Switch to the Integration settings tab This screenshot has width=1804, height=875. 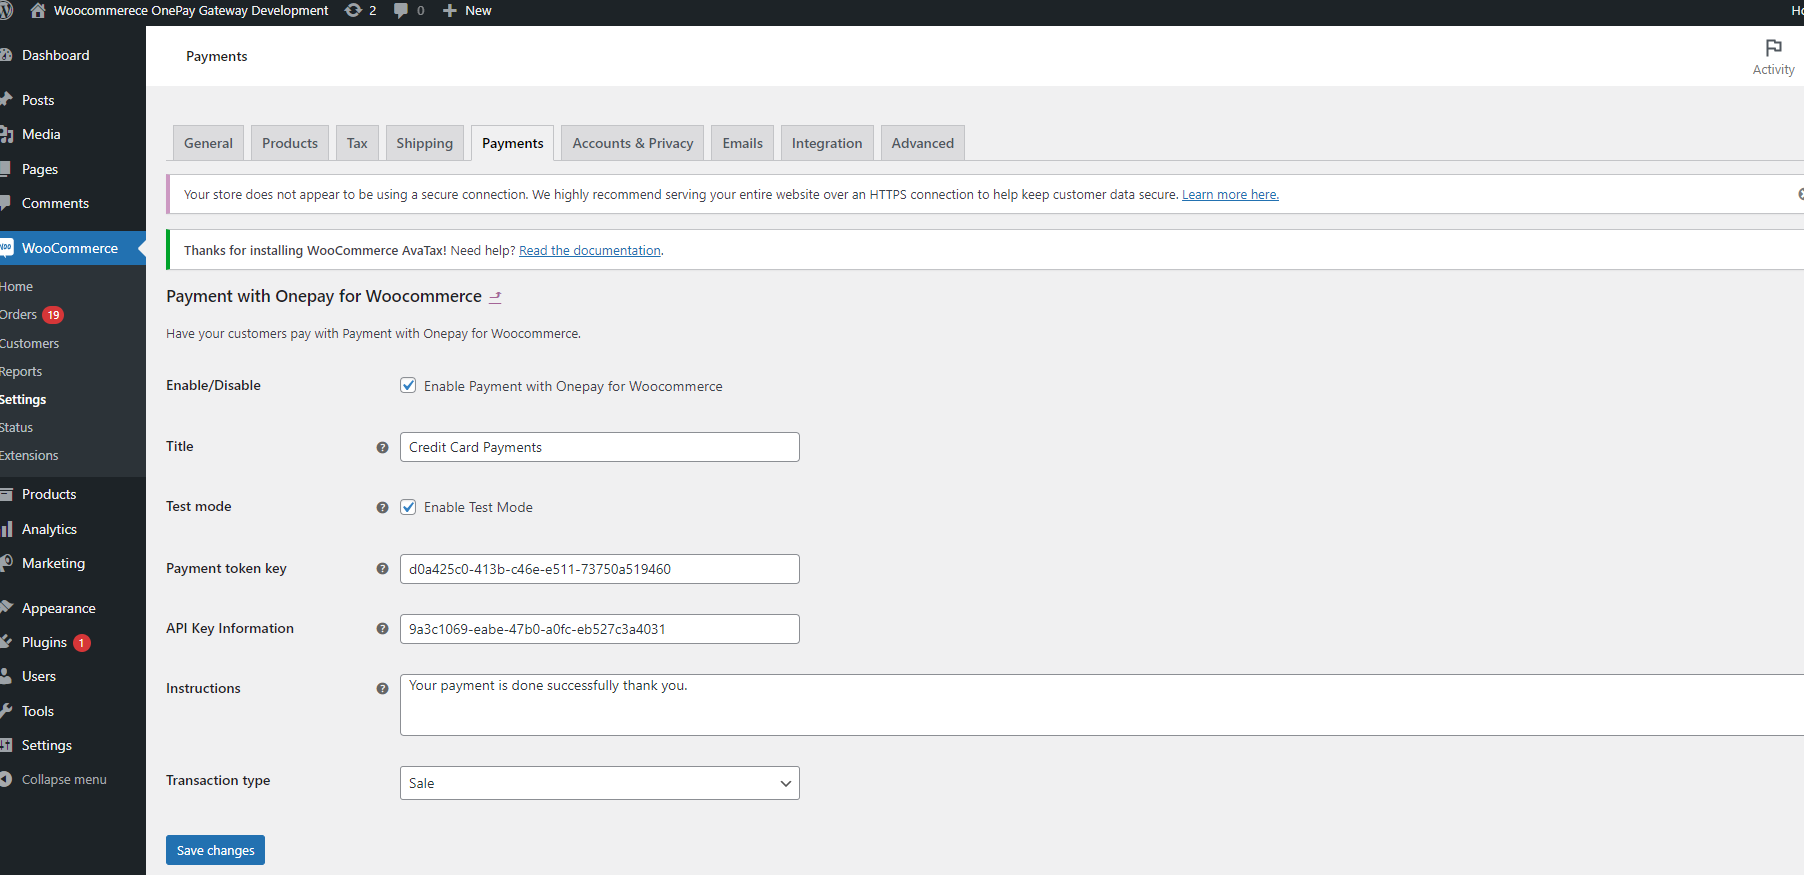[x=827, y=143]
